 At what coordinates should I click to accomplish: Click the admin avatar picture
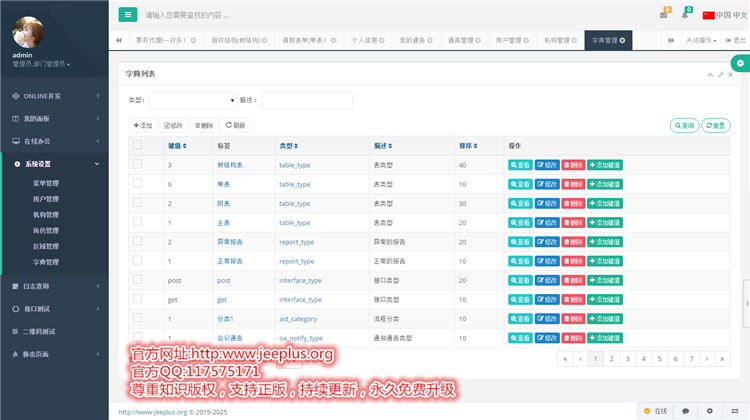pyautogui.click(x=28, y=32)
